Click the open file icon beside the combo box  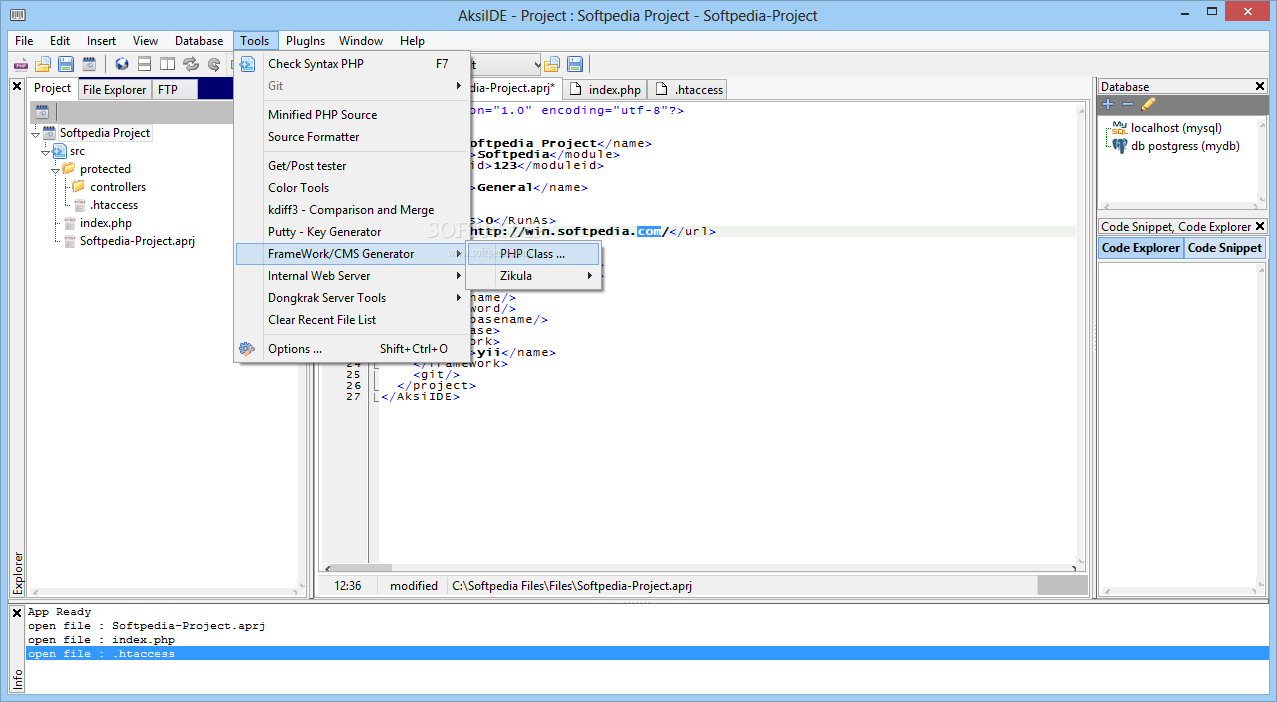click(552, 64)
